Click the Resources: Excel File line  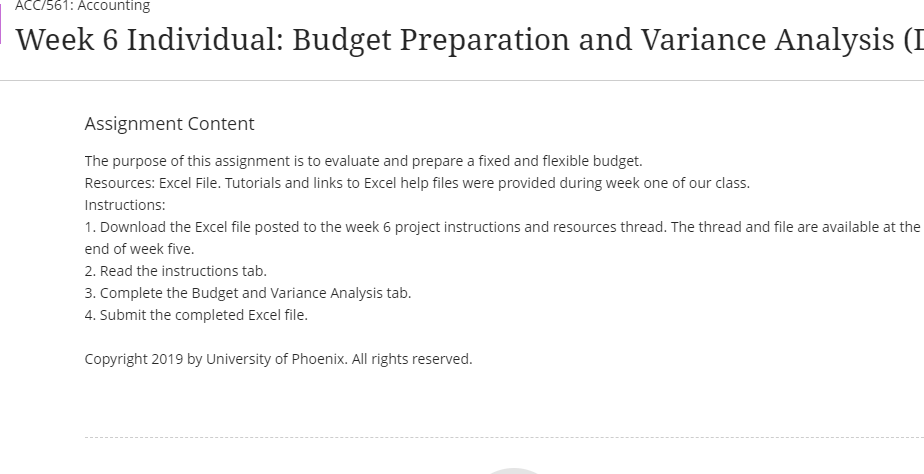click(417, 183)
